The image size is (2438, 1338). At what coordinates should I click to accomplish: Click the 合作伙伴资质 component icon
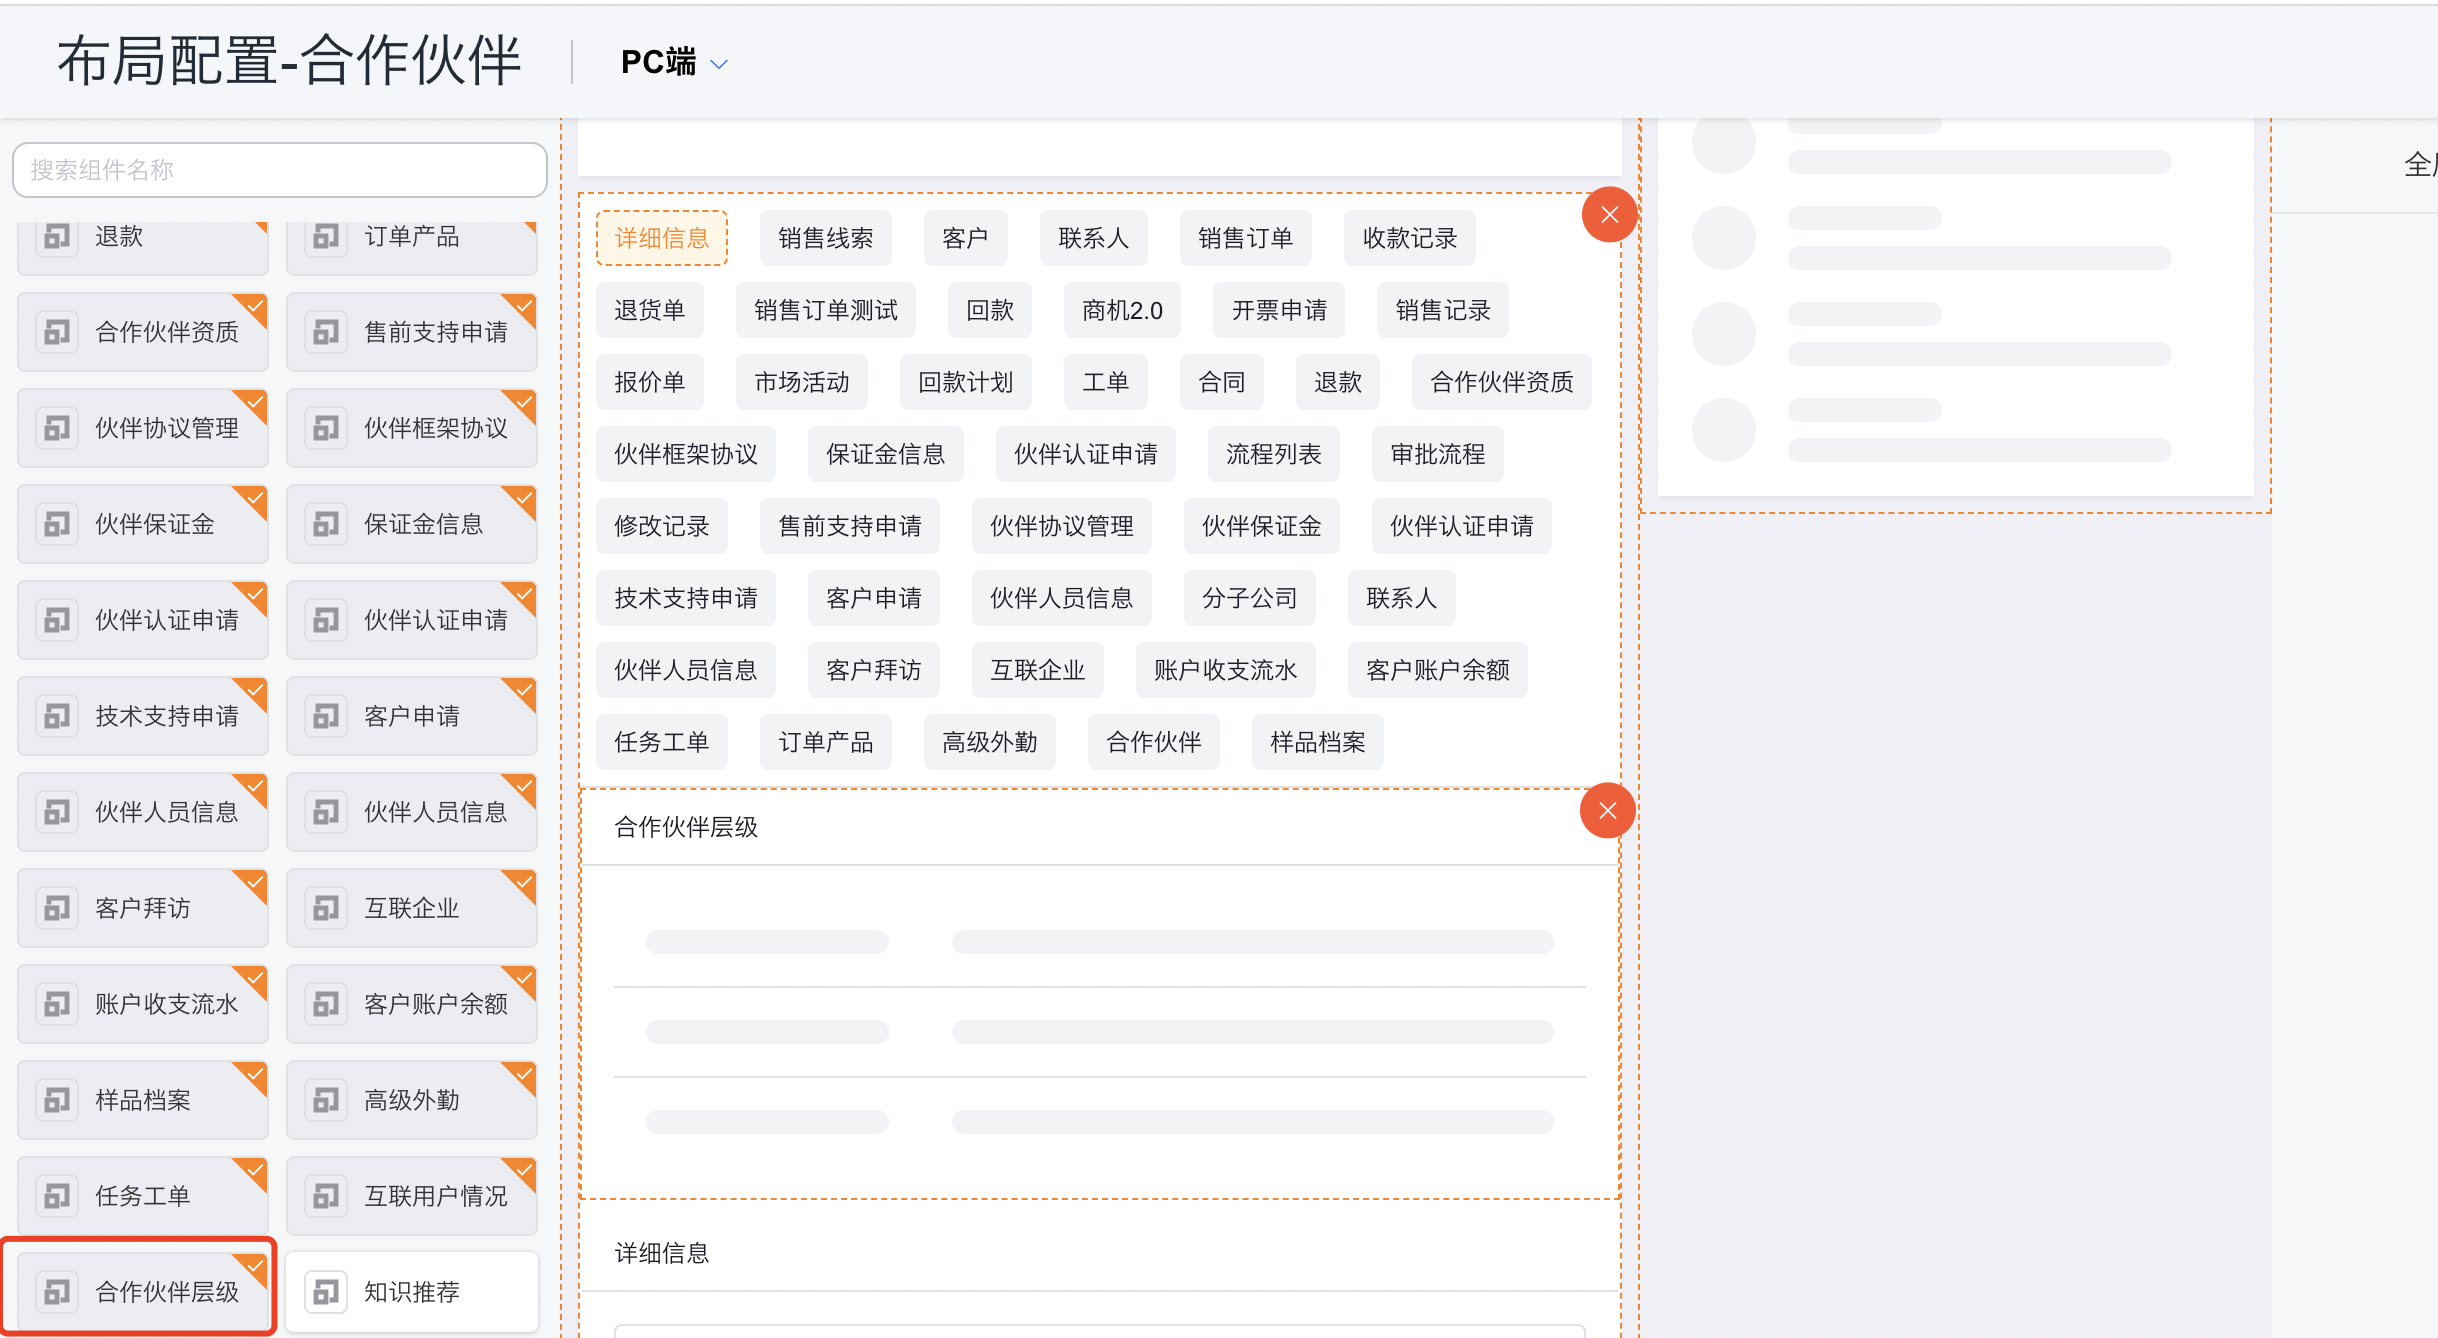tap(57, 332)
